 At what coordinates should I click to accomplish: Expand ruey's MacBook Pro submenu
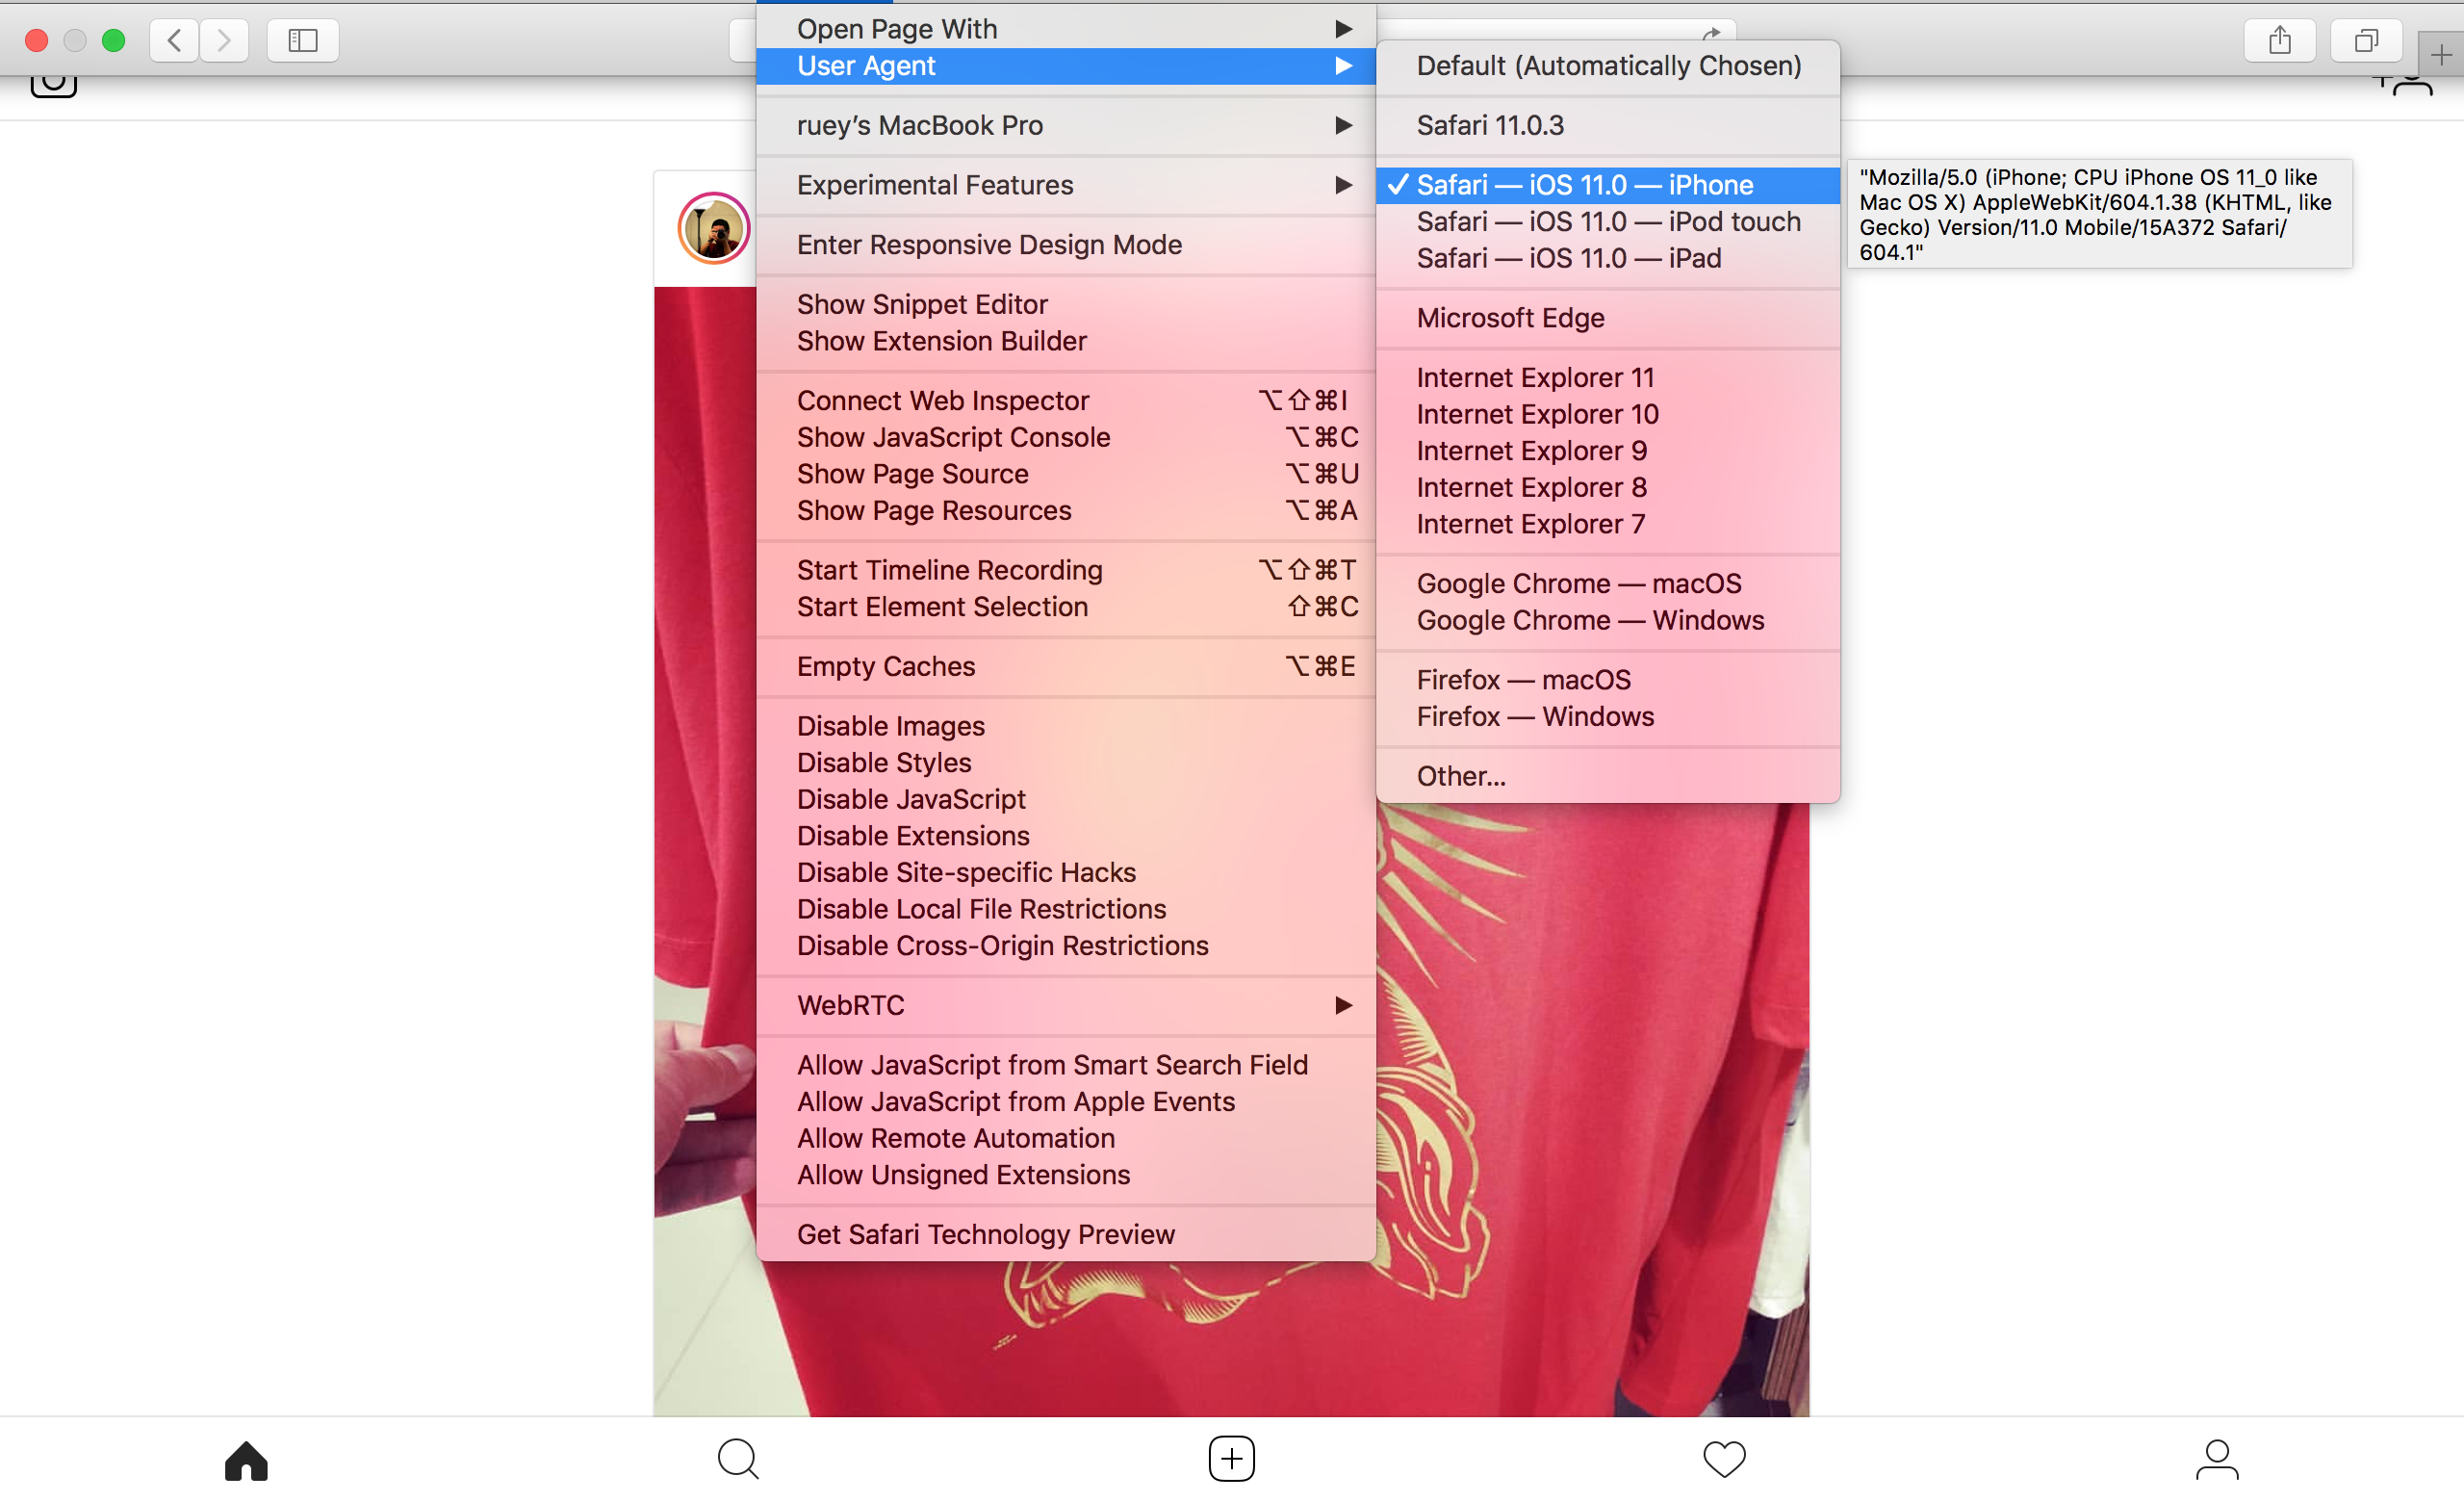pyautogui.click(x=1066, y=125)
